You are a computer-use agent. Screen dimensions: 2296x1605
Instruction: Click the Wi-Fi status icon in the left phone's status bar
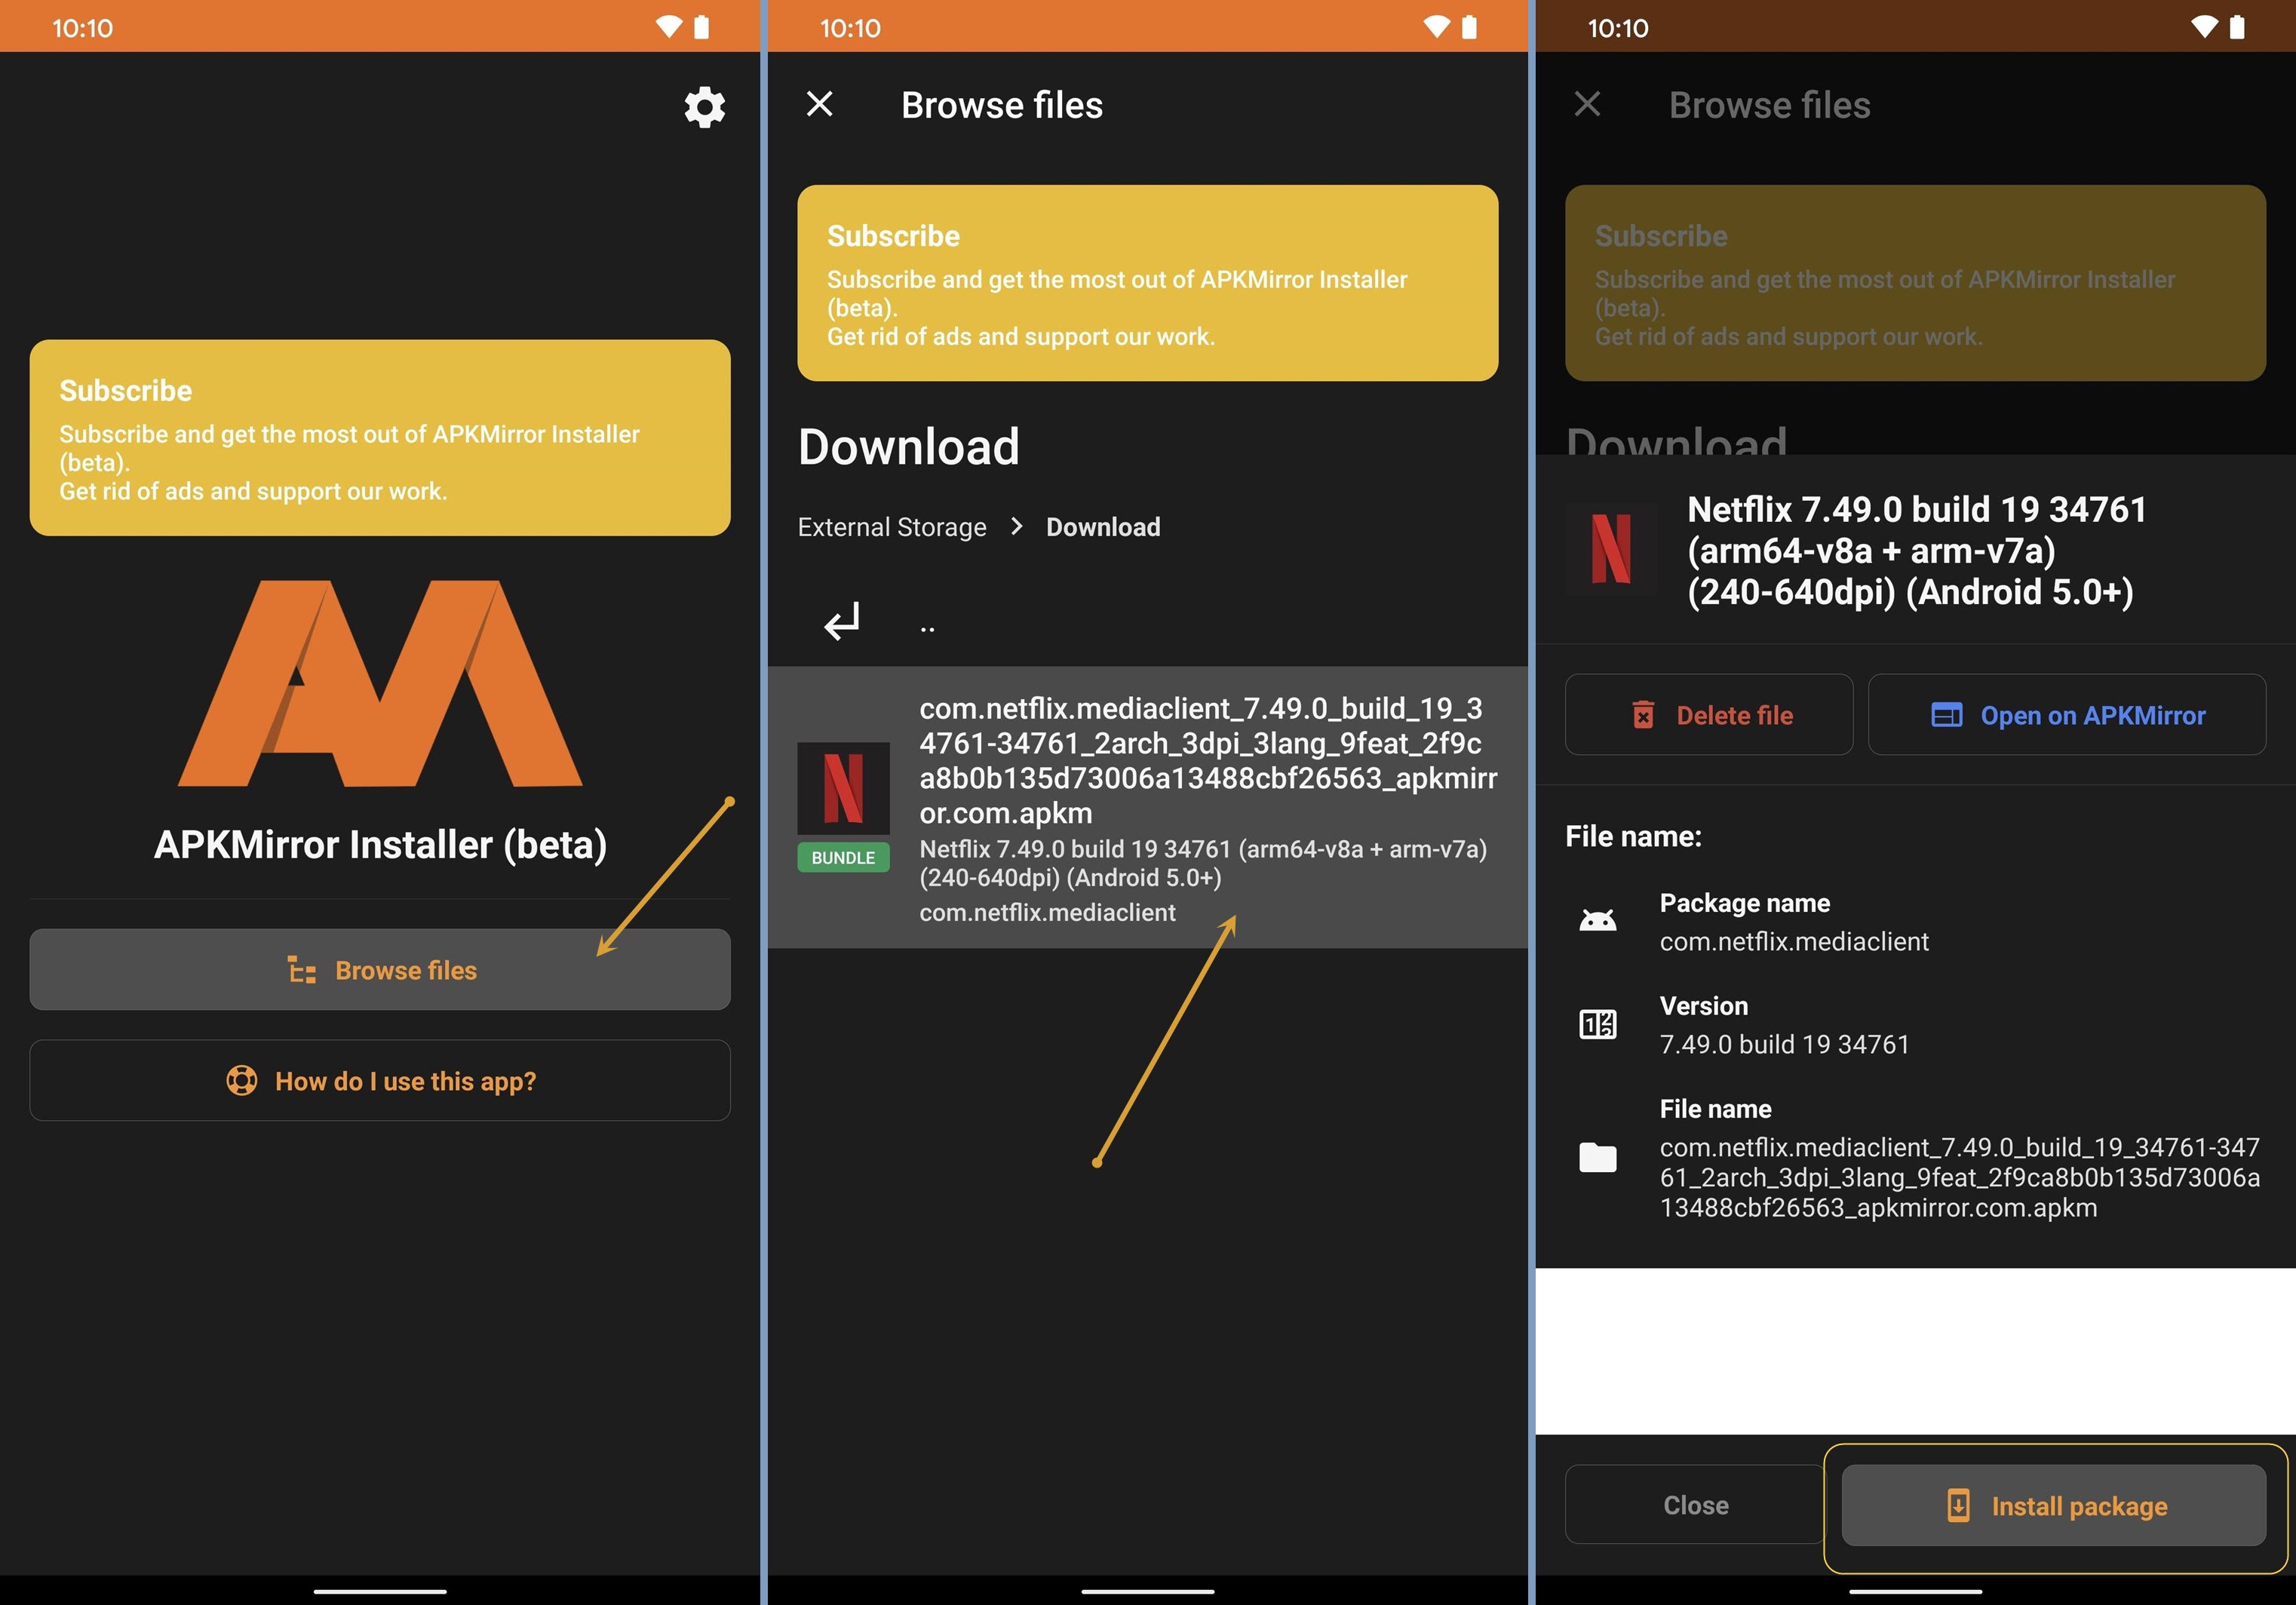pos(668,27)
